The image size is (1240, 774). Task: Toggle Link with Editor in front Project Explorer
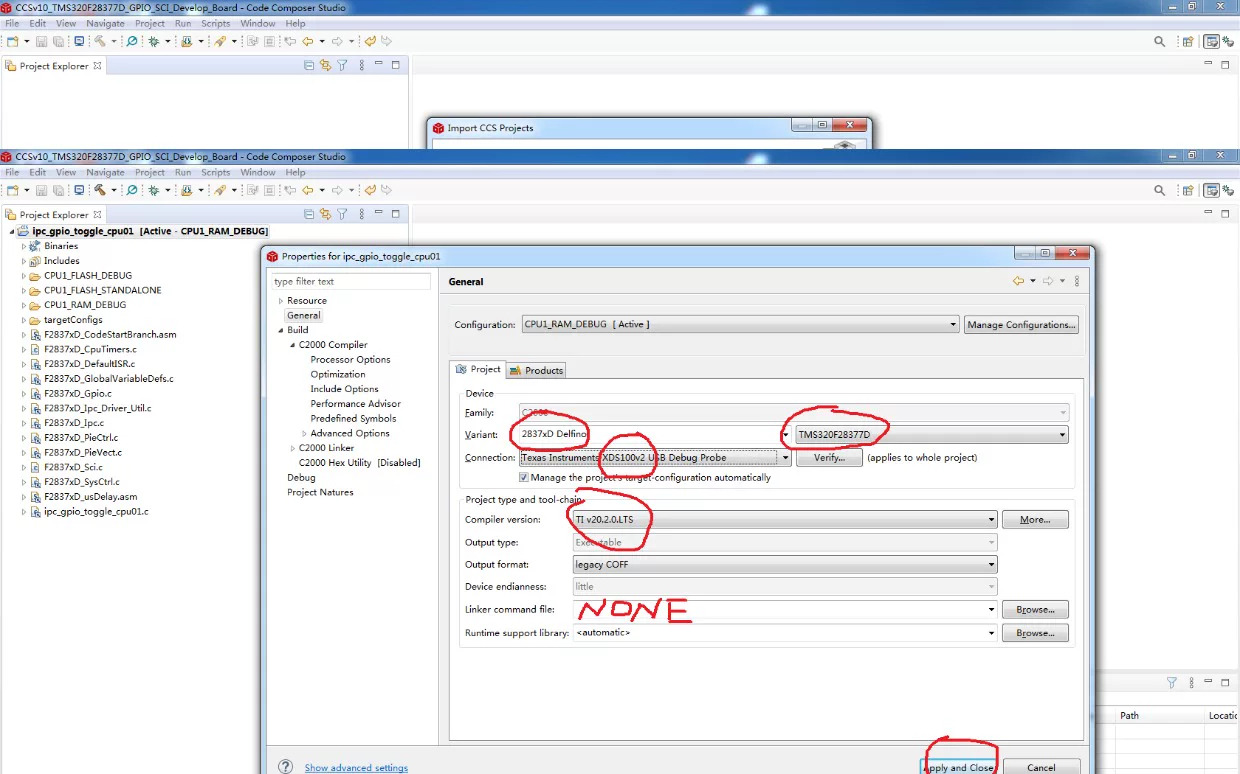[x=325, y=214]
